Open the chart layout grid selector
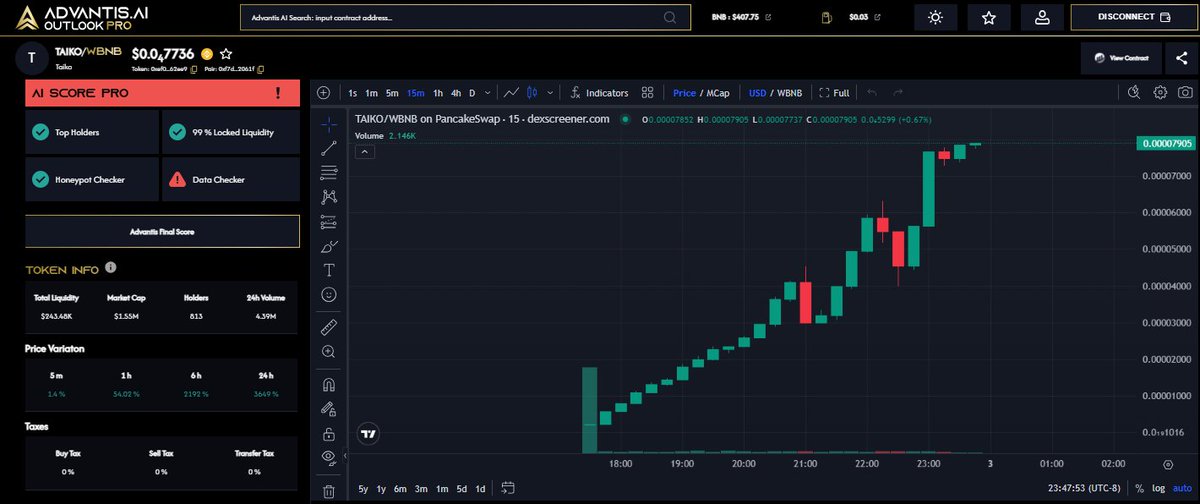Screen dimensions: 1200x504 tap(648, 93)
